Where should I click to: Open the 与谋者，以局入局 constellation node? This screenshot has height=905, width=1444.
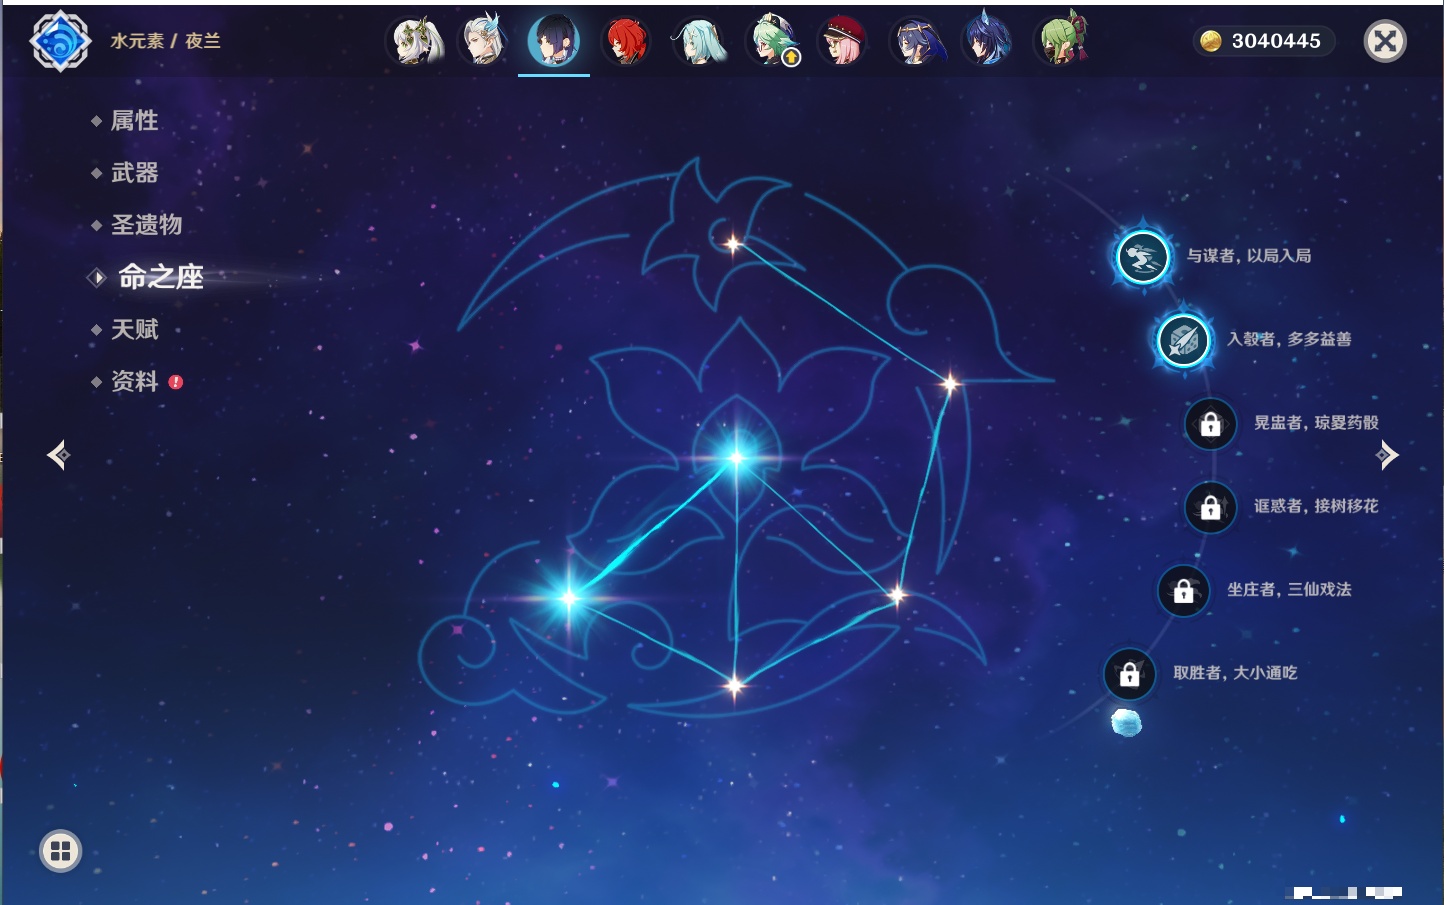(1142, 257)
